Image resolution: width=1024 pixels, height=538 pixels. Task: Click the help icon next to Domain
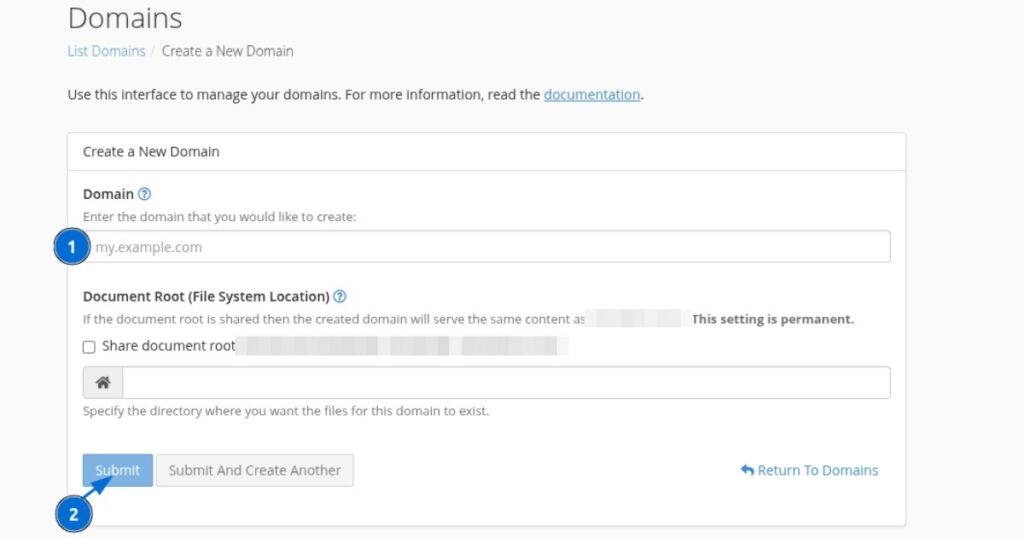click(144, 194)
